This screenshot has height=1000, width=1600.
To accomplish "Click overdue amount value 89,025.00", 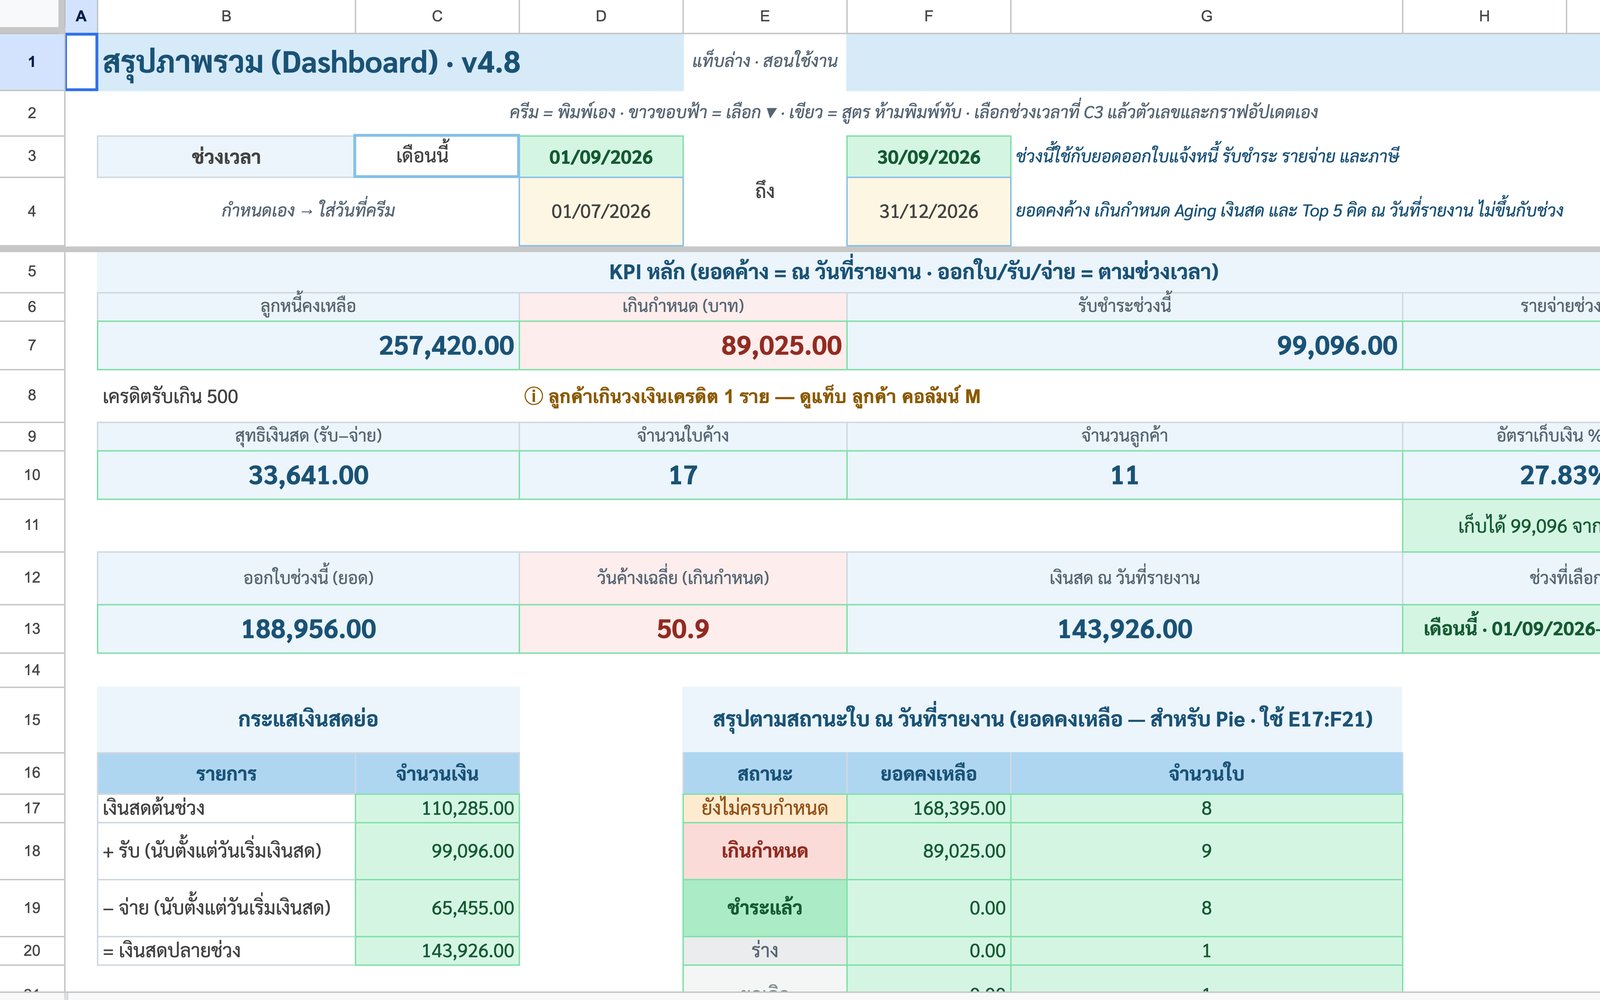I will 683,345.
